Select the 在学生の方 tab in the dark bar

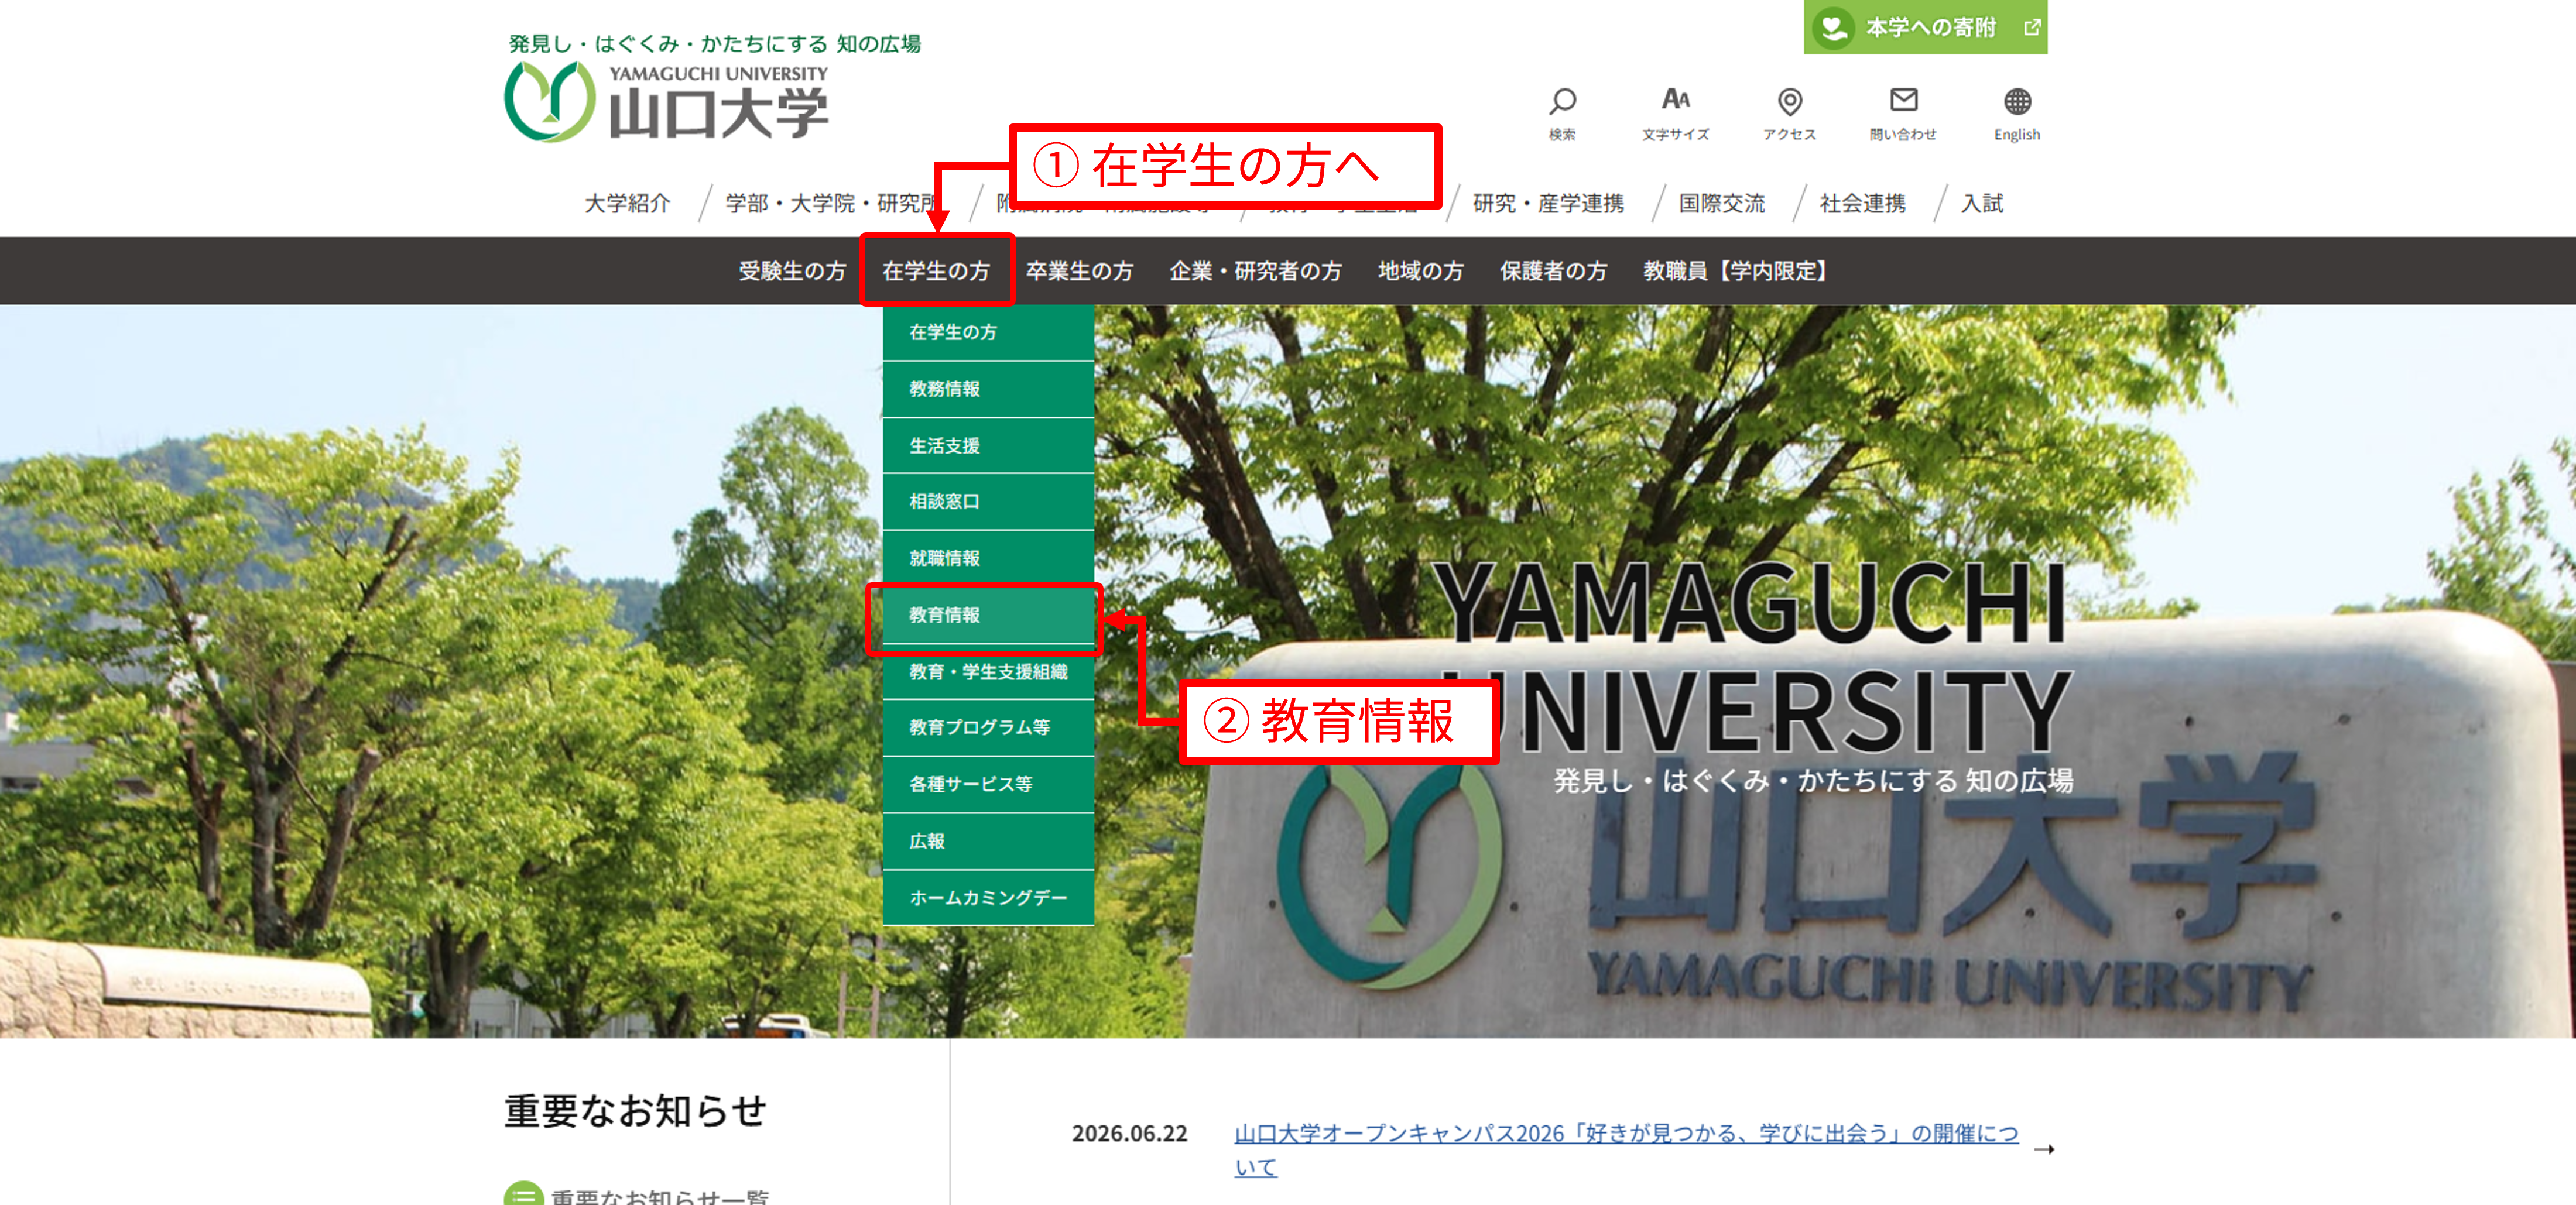tap(936, 271)
